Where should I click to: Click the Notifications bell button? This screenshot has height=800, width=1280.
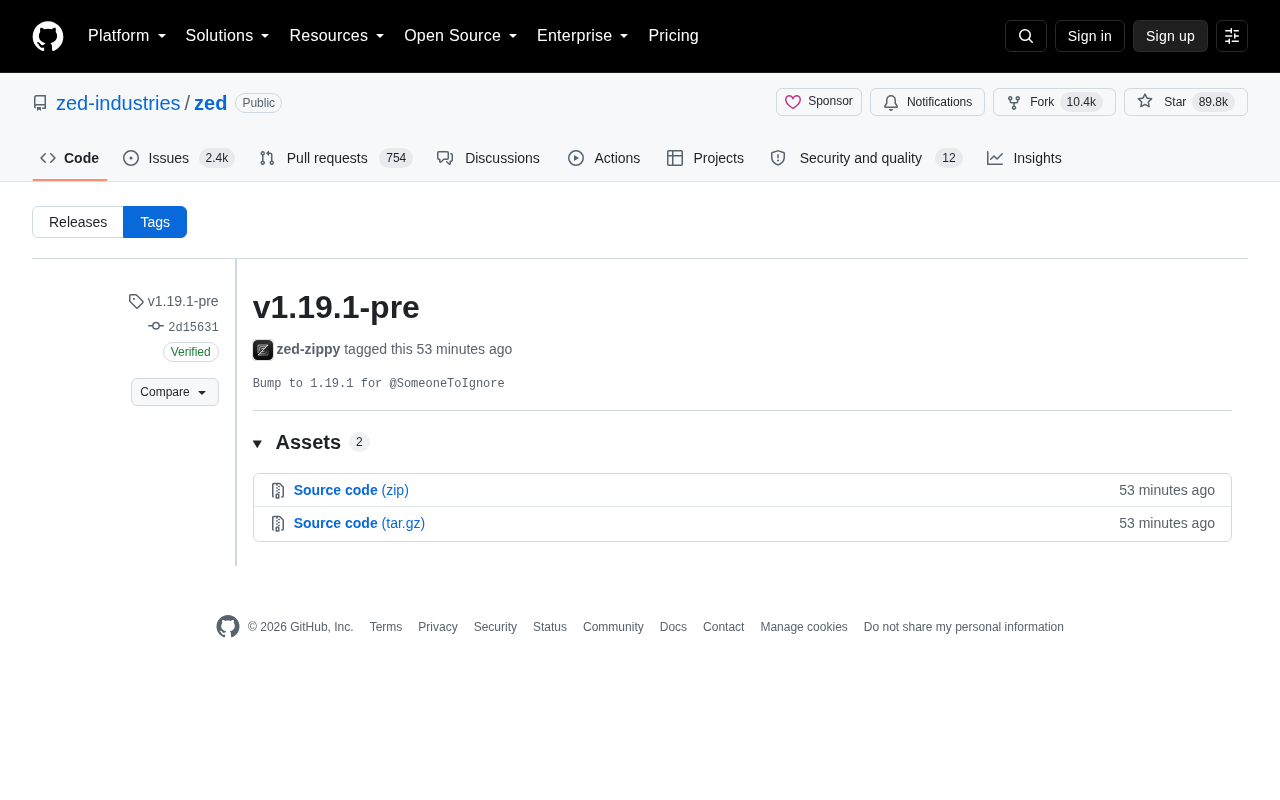927,102
